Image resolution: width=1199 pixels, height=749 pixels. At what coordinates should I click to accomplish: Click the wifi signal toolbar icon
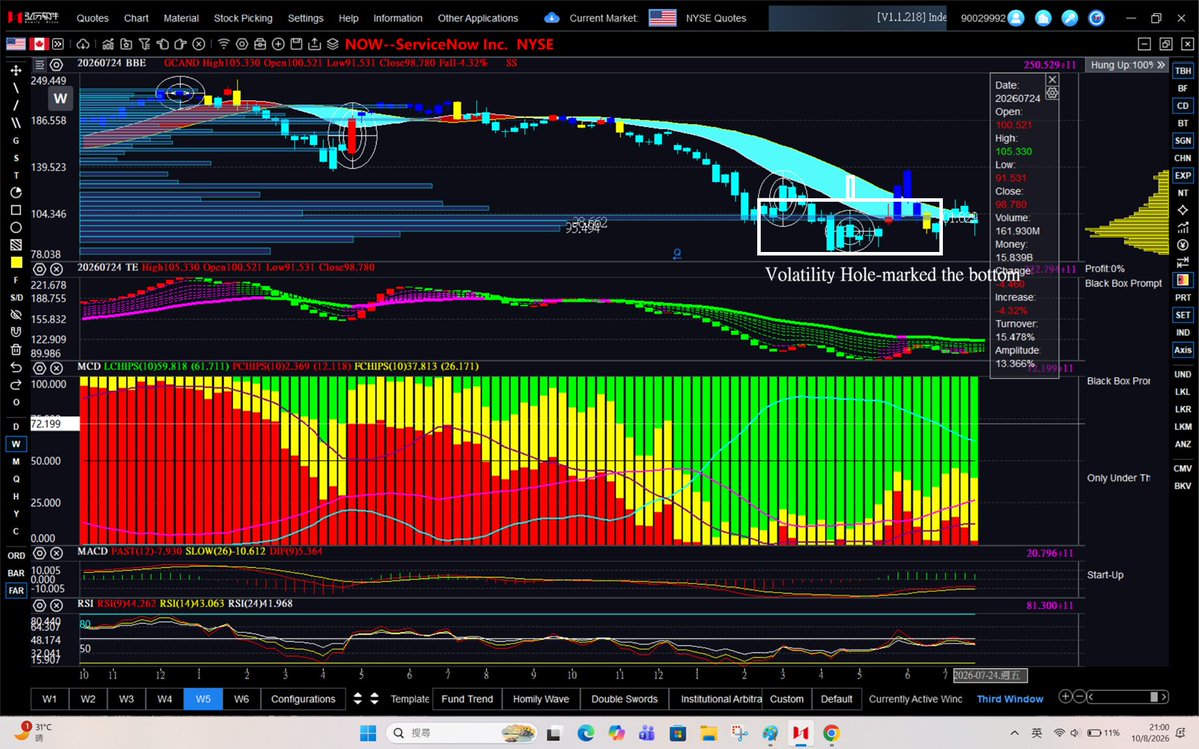[x=223, y=44]
